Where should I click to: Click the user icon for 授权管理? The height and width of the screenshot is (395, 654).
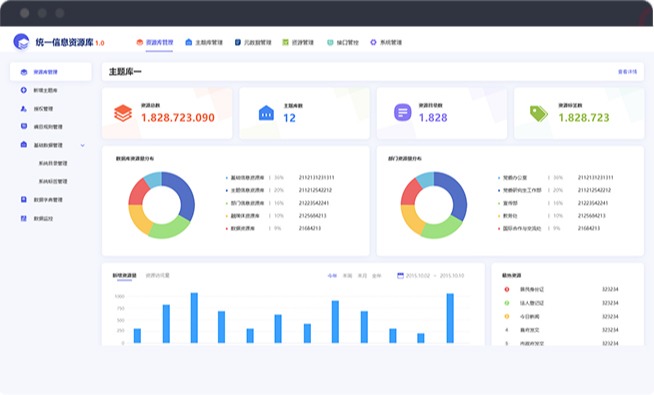coord(23,108)
